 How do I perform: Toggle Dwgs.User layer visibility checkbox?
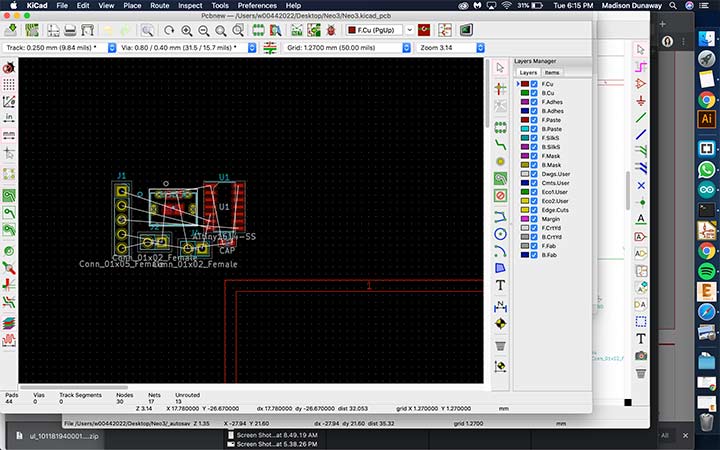click(x=534, y=174)
